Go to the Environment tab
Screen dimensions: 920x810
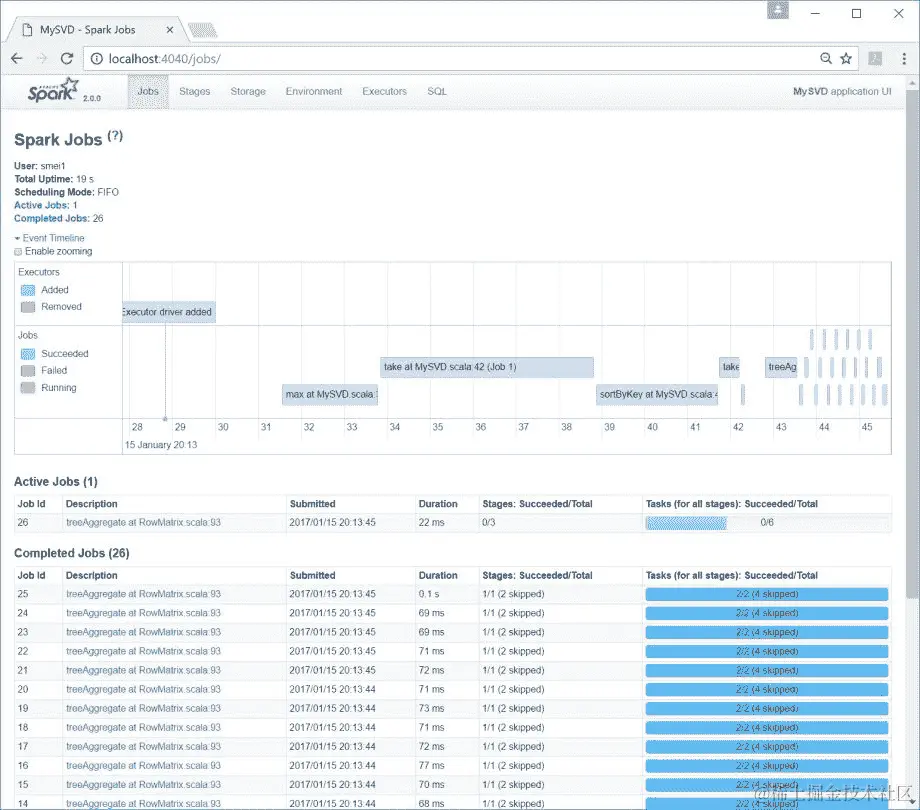314,91
